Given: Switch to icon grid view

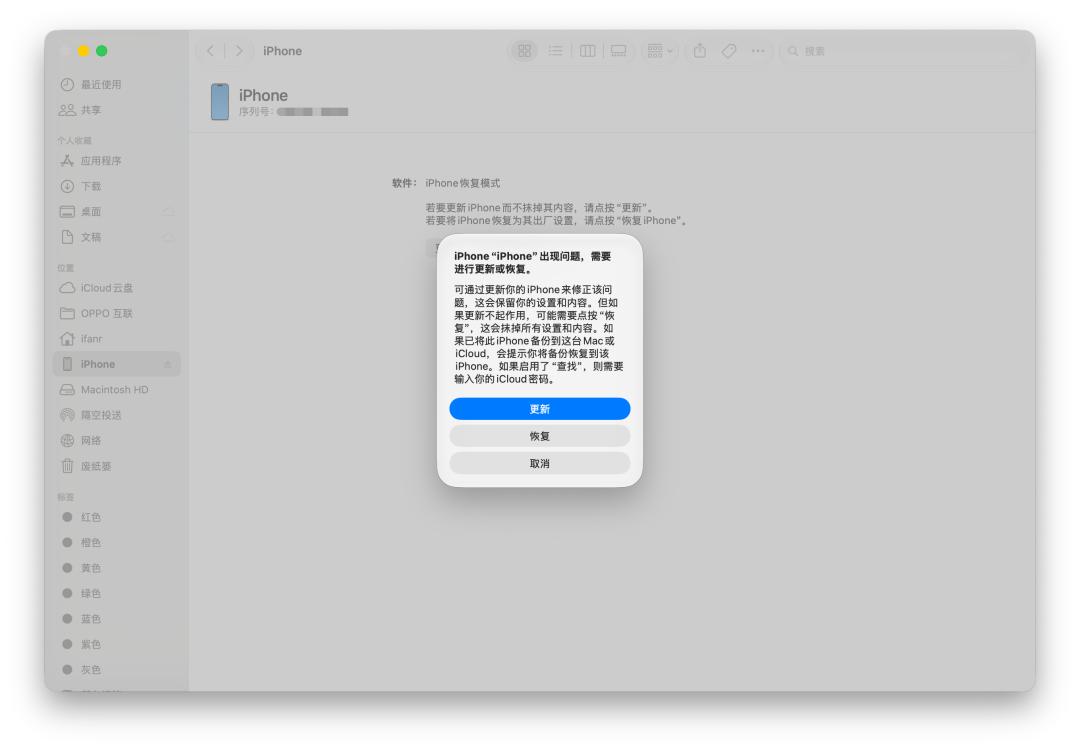Looking at the screenshot, I should 524,51.
